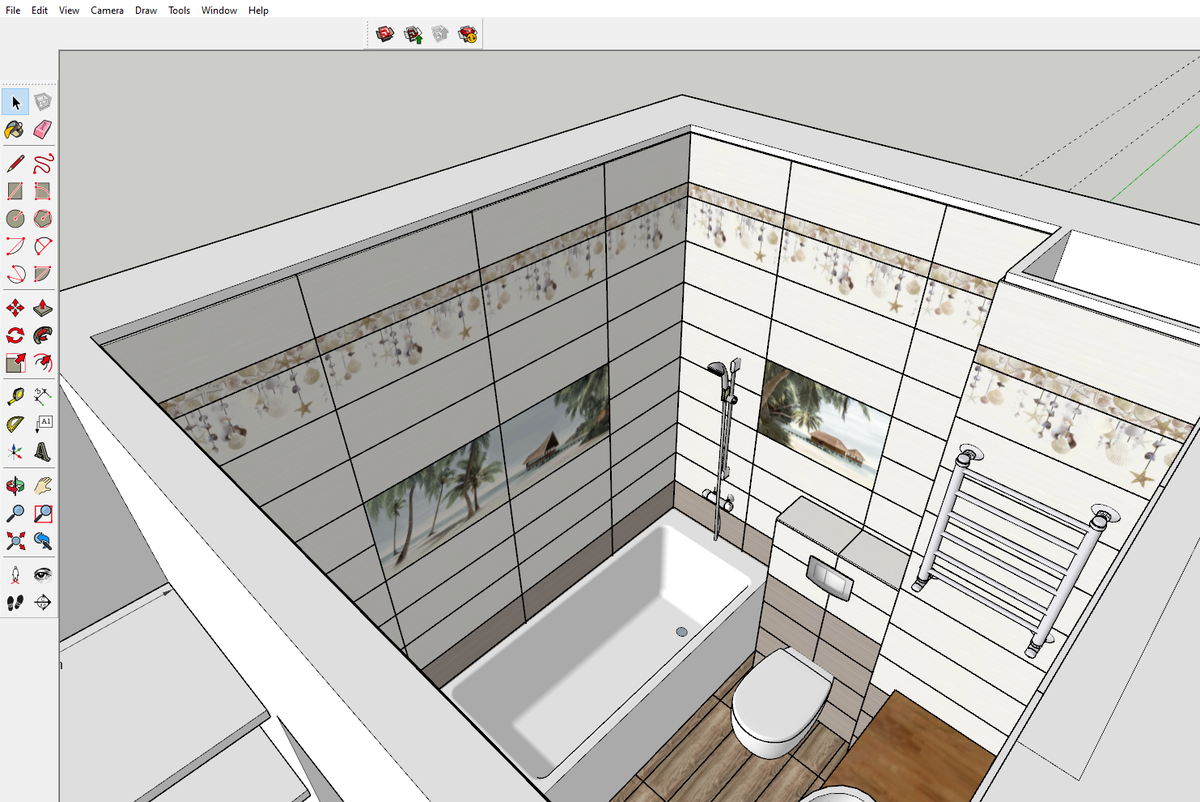Open the Draw menu
This screenshot has width=1200, height=802.
click(x=145, y=10)
